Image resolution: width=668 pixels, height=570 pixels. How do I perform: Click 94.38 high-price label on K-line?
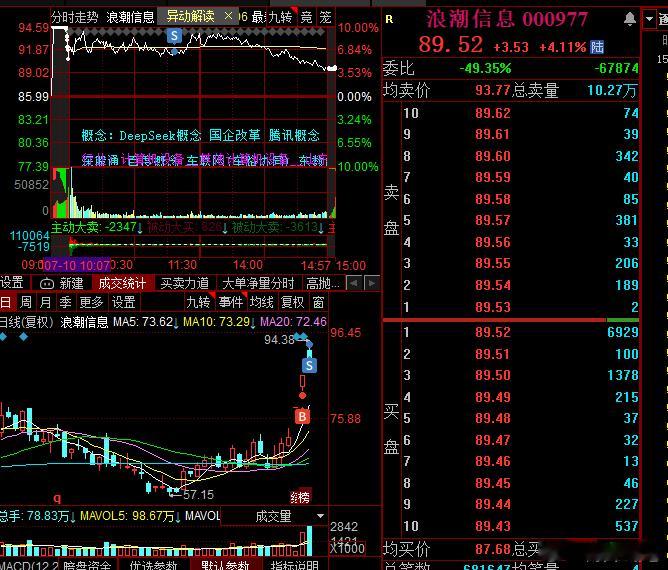click(279, 340)
